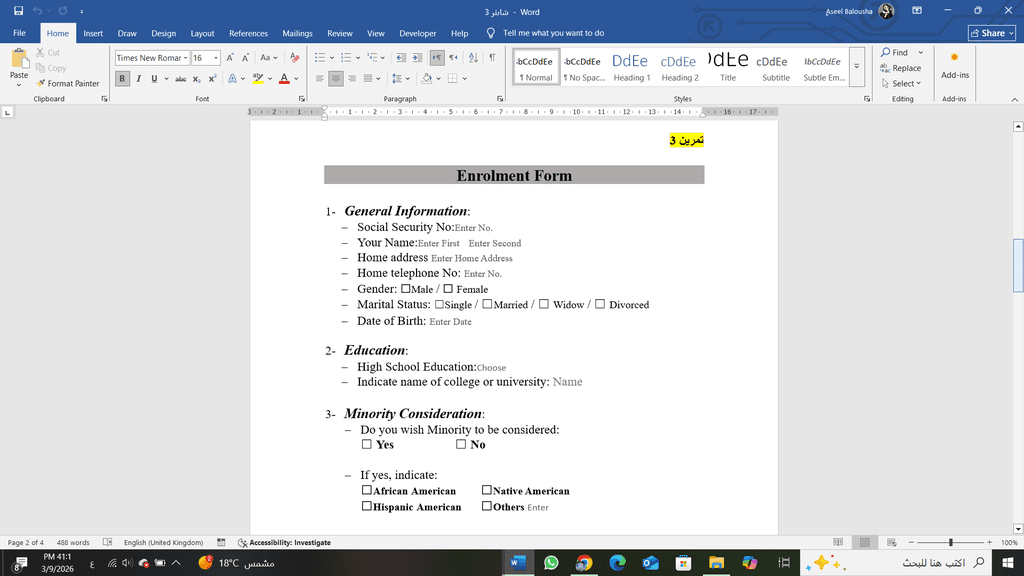Apply yellow text highlight color

[258, 78]
